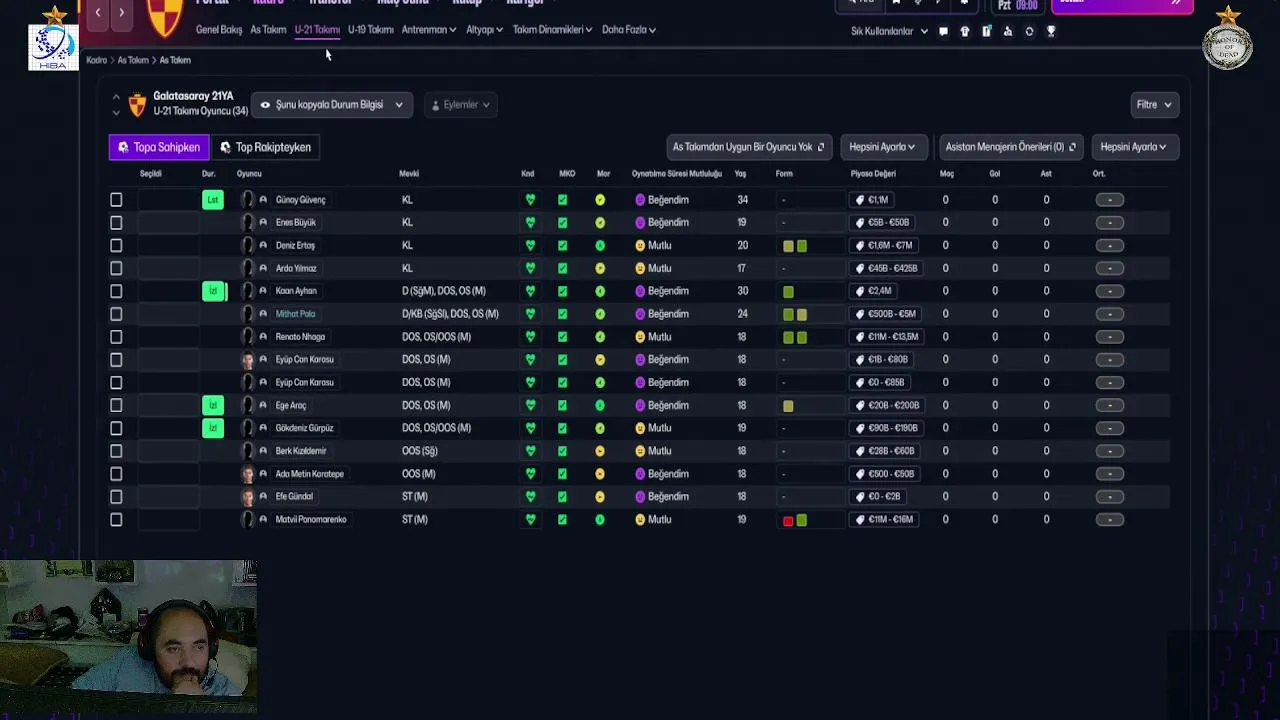Screen dimensions: 1280x720
Task: Tick the checkbox for Kaan Ayhan
Action: pyautogui.click(x=116, y=291)
